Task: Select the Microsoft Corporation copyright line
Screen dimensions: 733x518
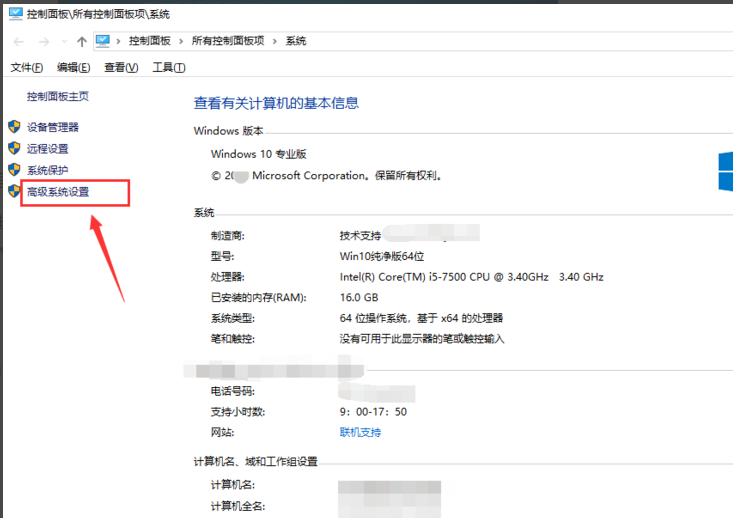Action: pyautogui.click(x=326, y=176)
